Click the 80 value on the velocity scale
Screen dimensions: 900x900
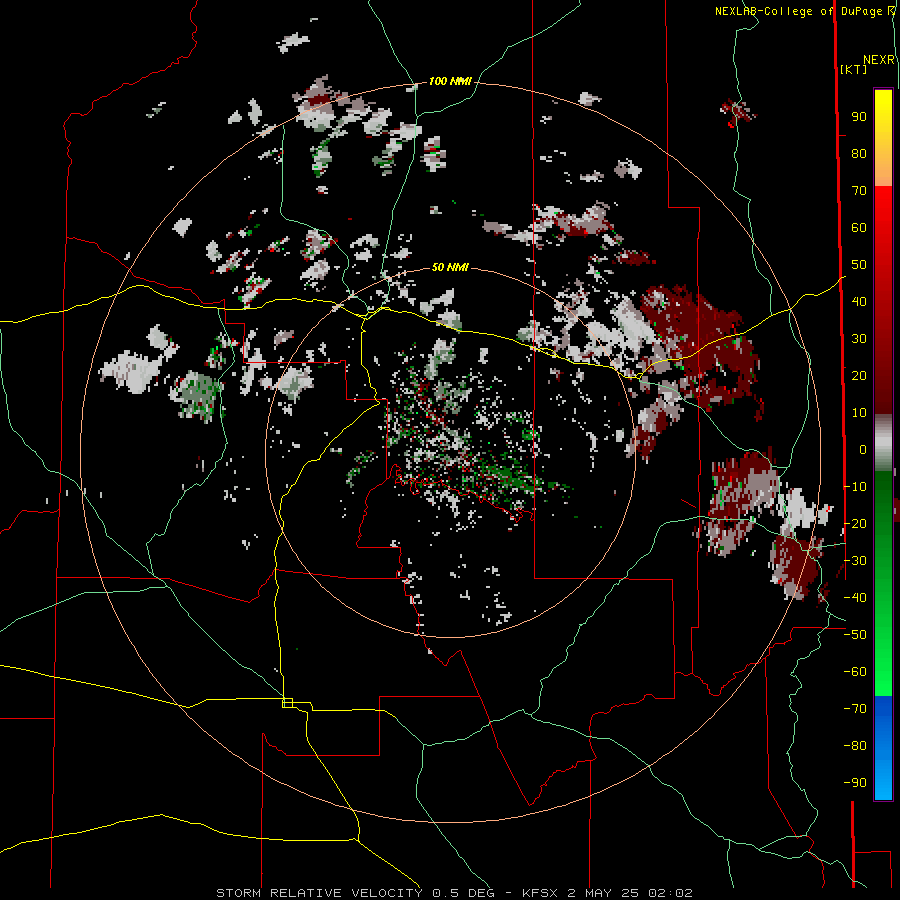click(x=859, y=154)
